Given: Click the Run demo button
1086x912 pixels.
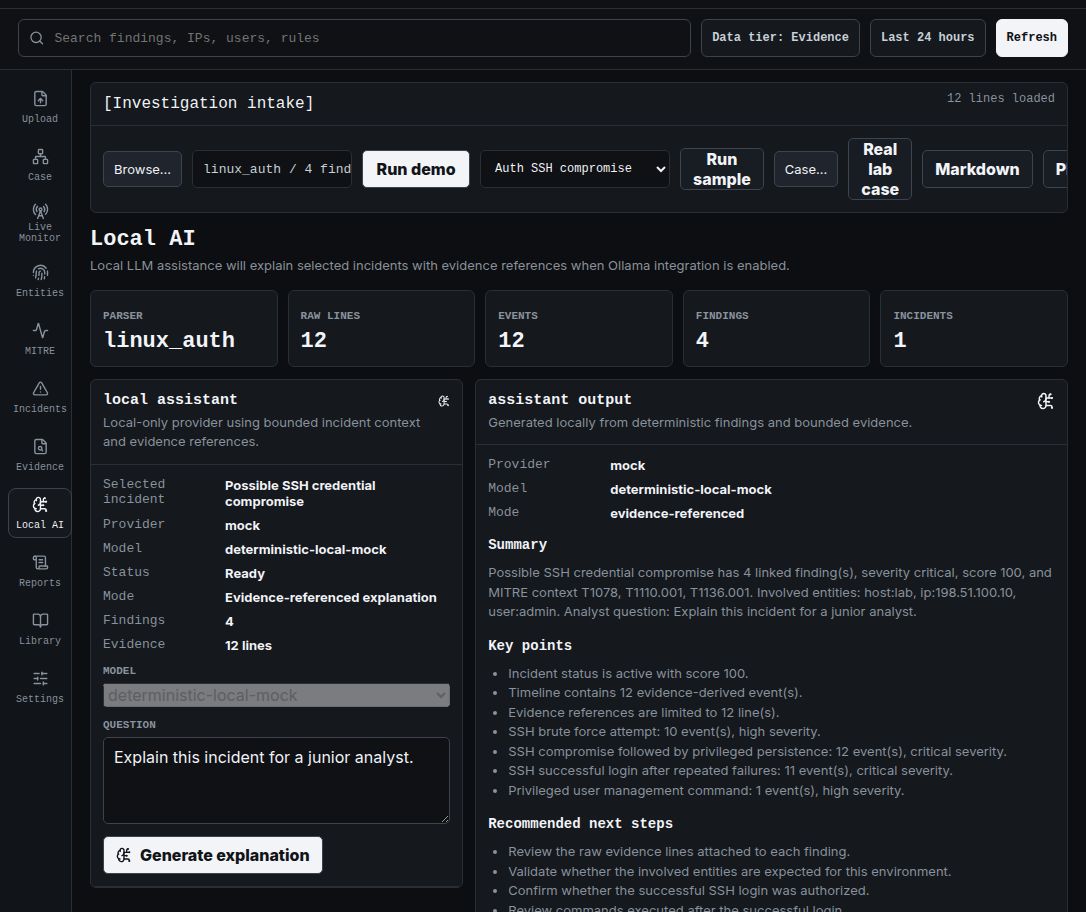Looking at the screenshot, I should point(416,169).
